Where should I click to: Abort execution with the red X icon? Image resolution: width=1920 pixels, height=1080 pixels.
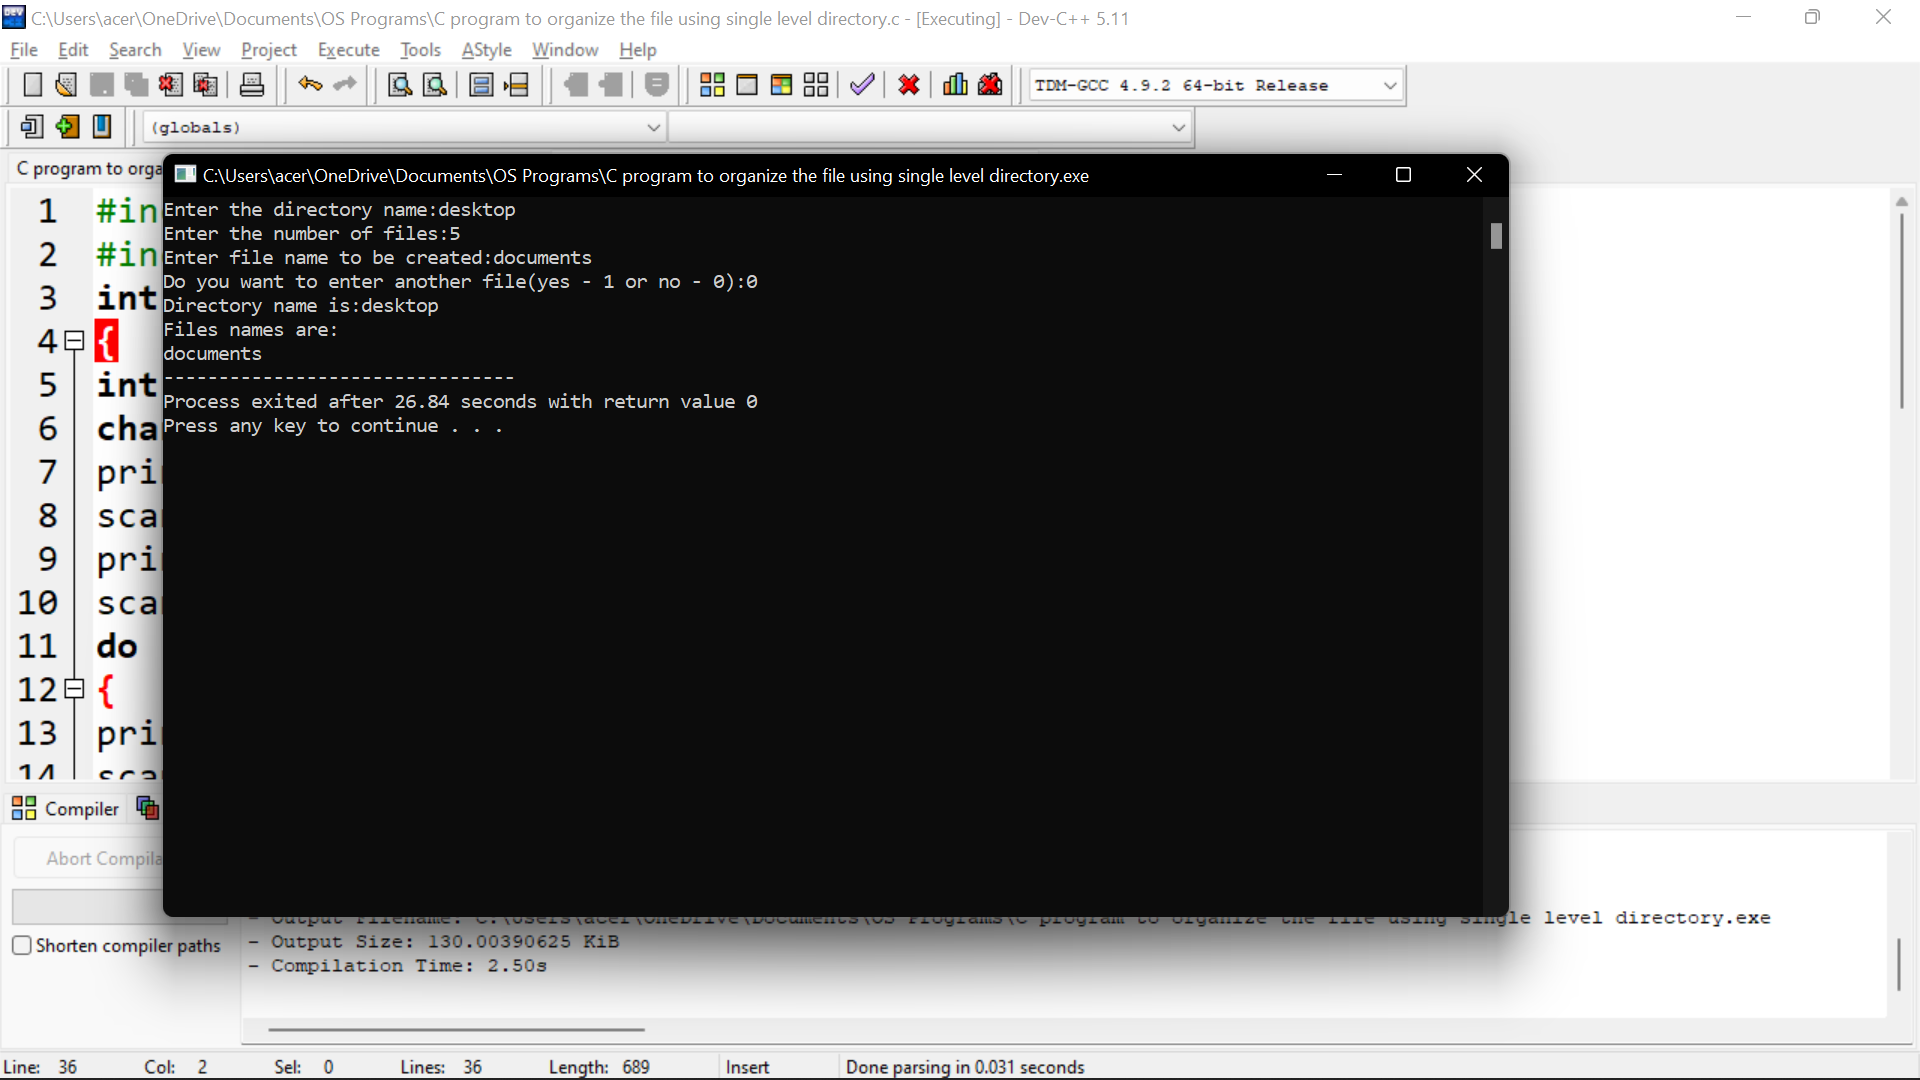pyautogui.click(x=908, y=85)
